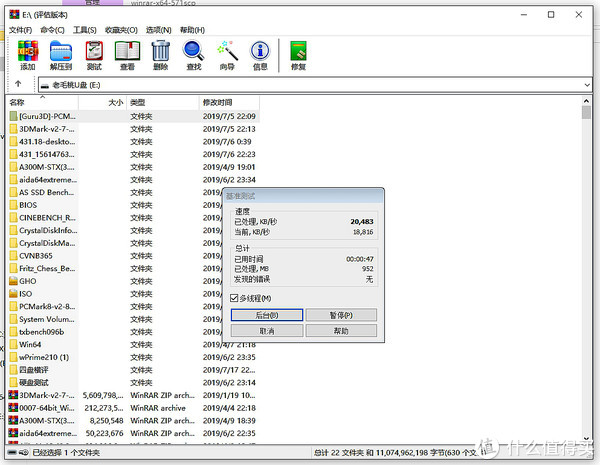Select the ISO folder icon
Image resolution: width=600 pixels, height=465 pixels.
pyautogui.click(x=13, y=294)
